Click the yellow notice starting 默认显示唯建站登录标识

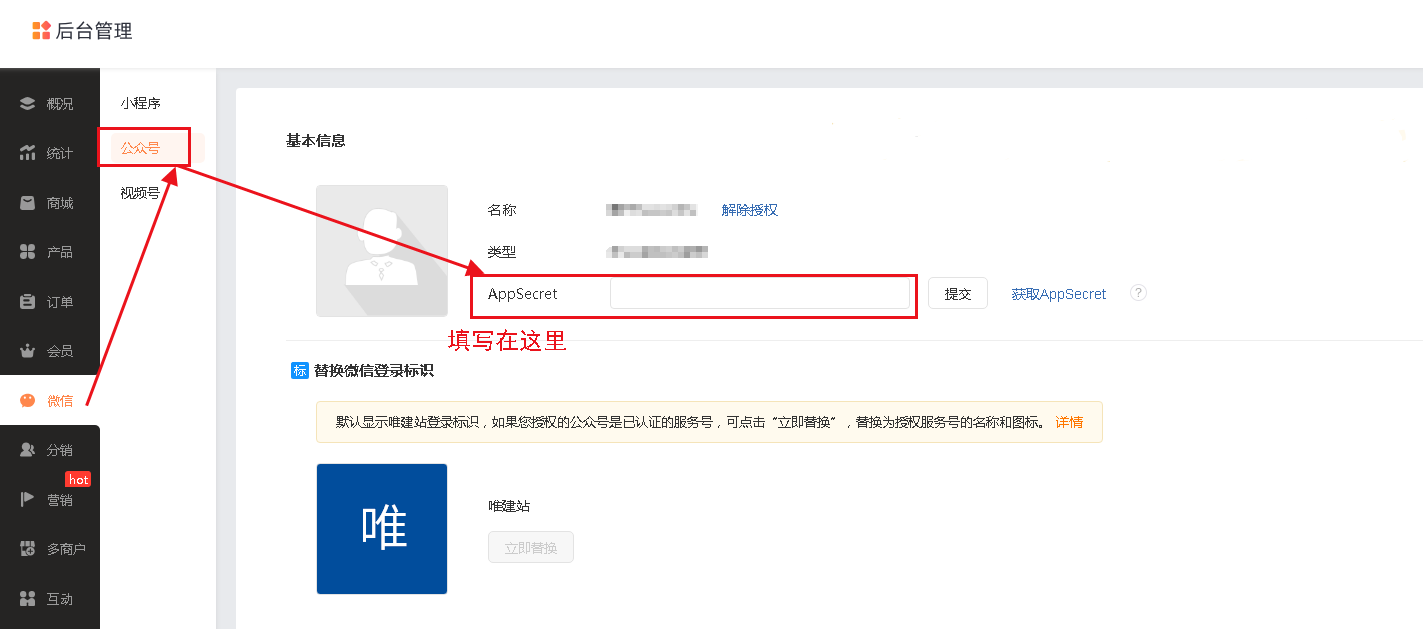point(709,422)
